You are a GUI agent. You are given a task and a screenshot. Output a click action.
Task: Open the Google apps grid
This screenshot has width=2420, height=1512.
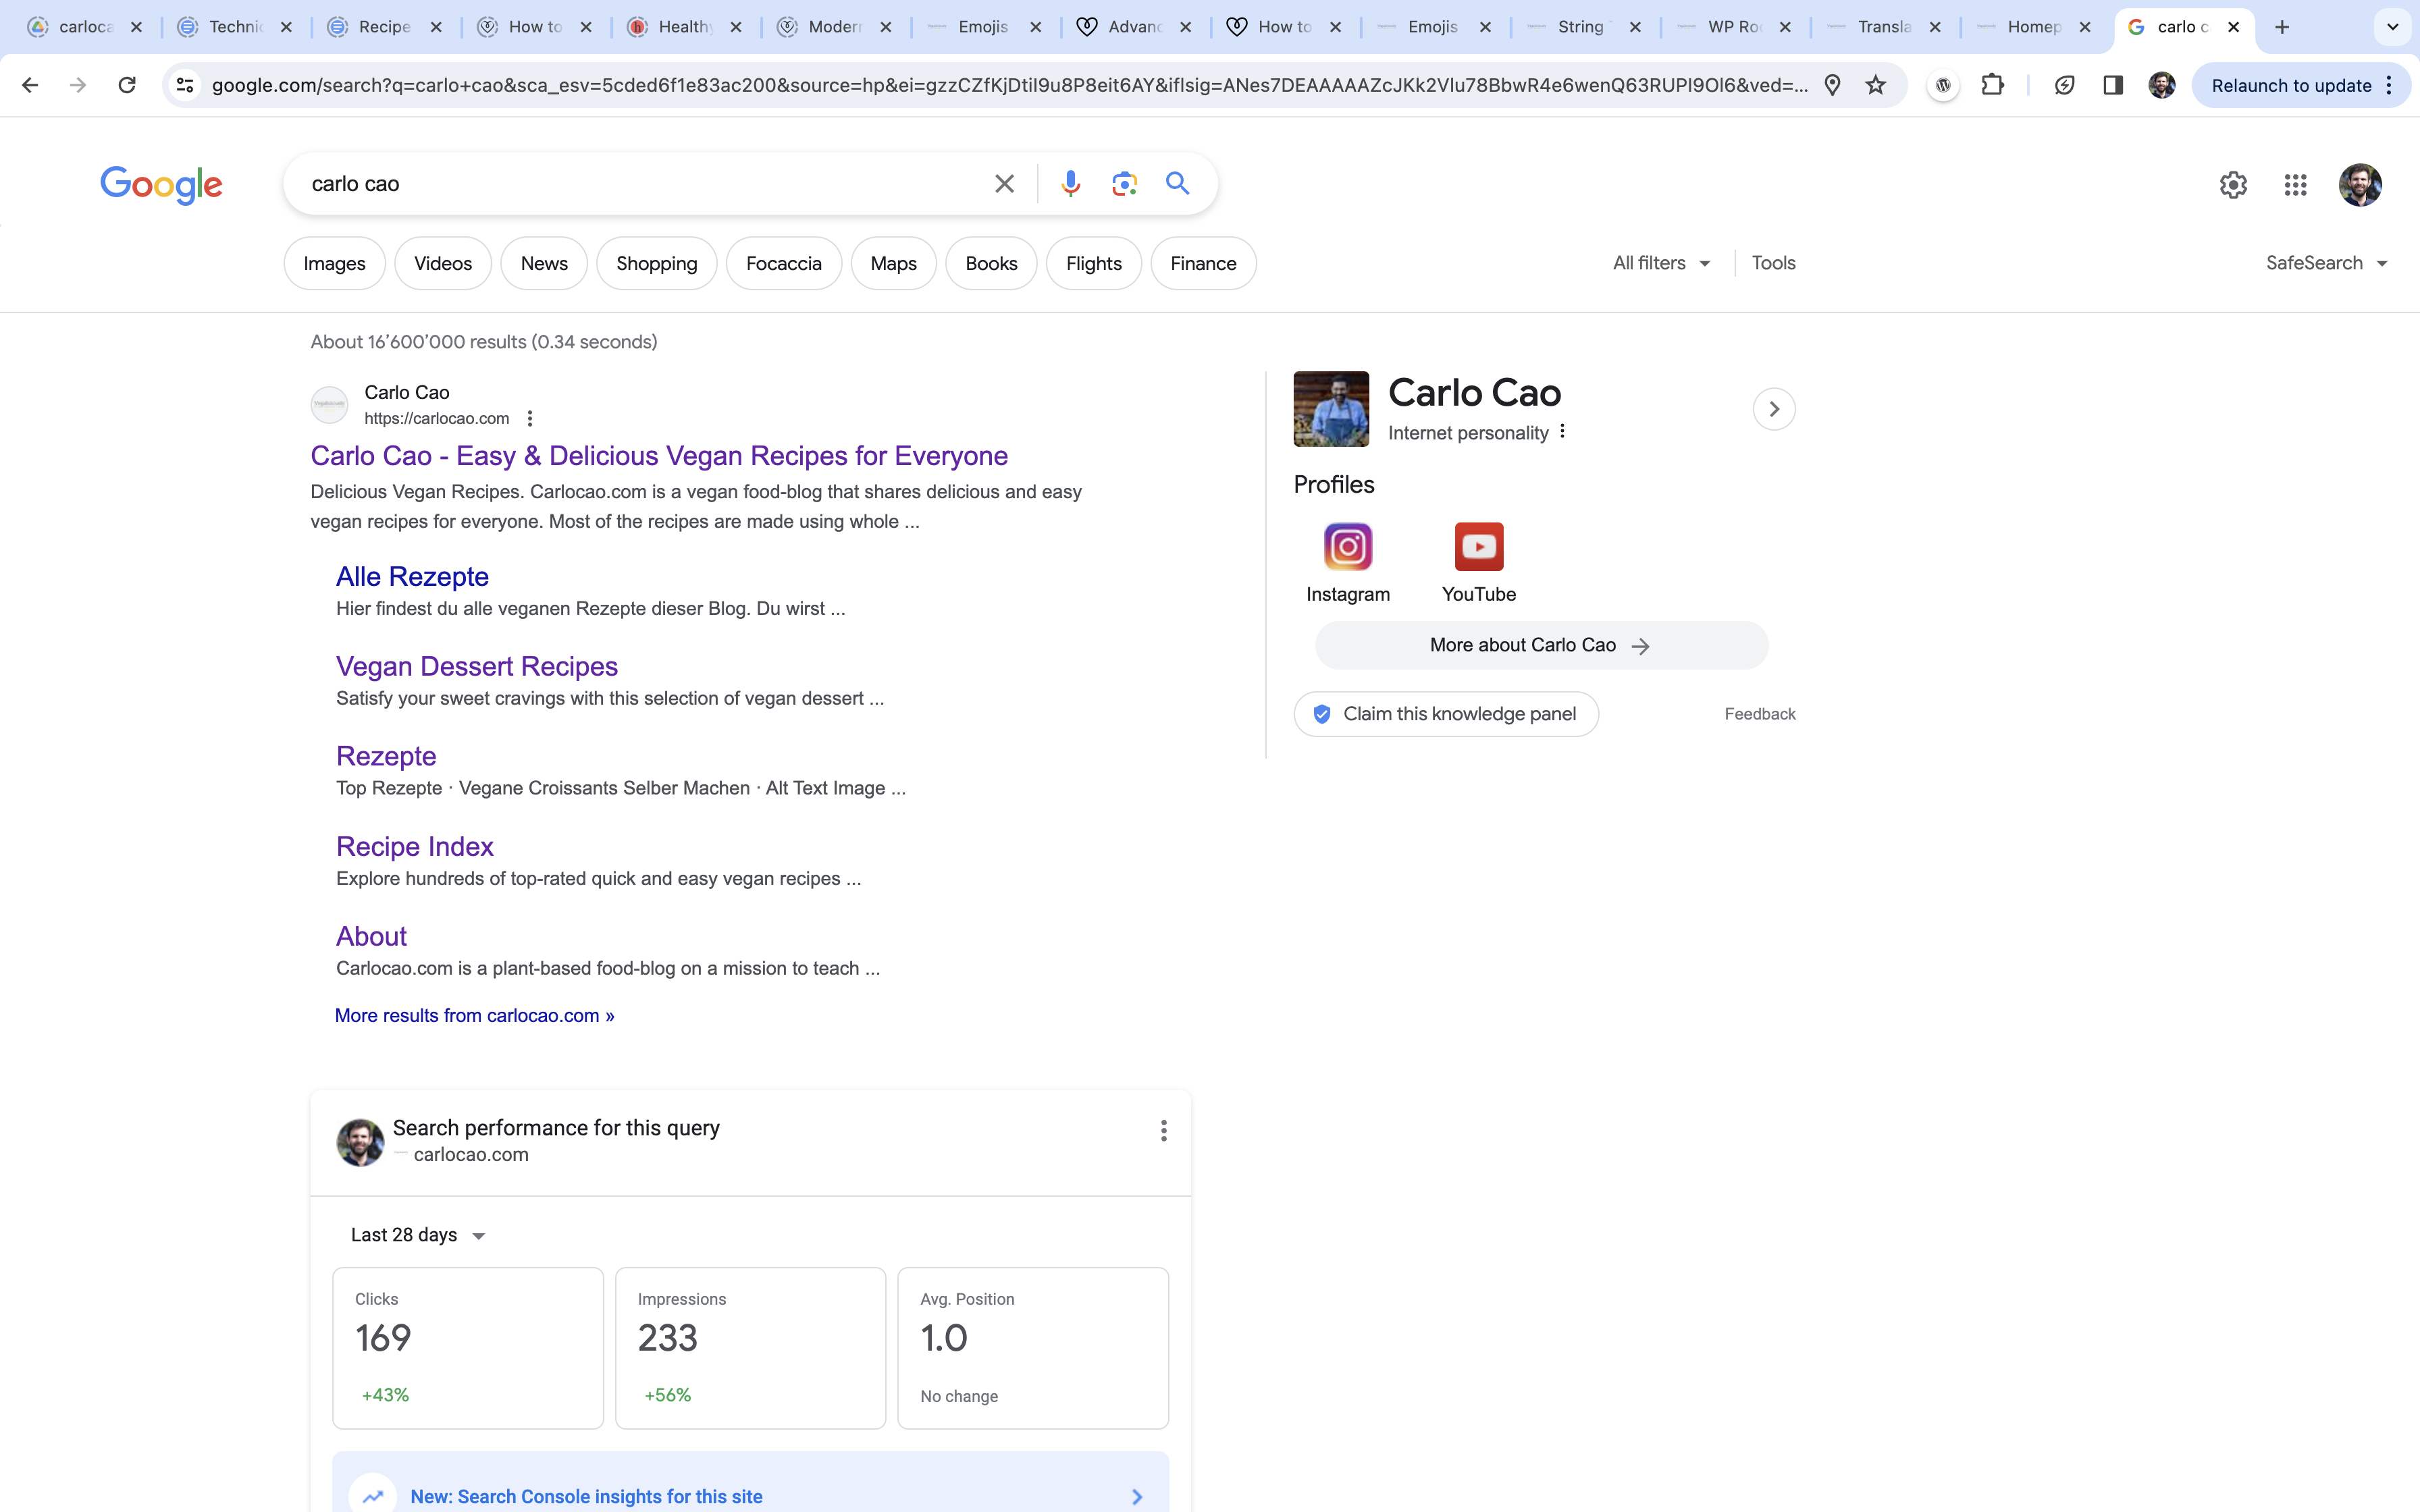click(2295, 185)
